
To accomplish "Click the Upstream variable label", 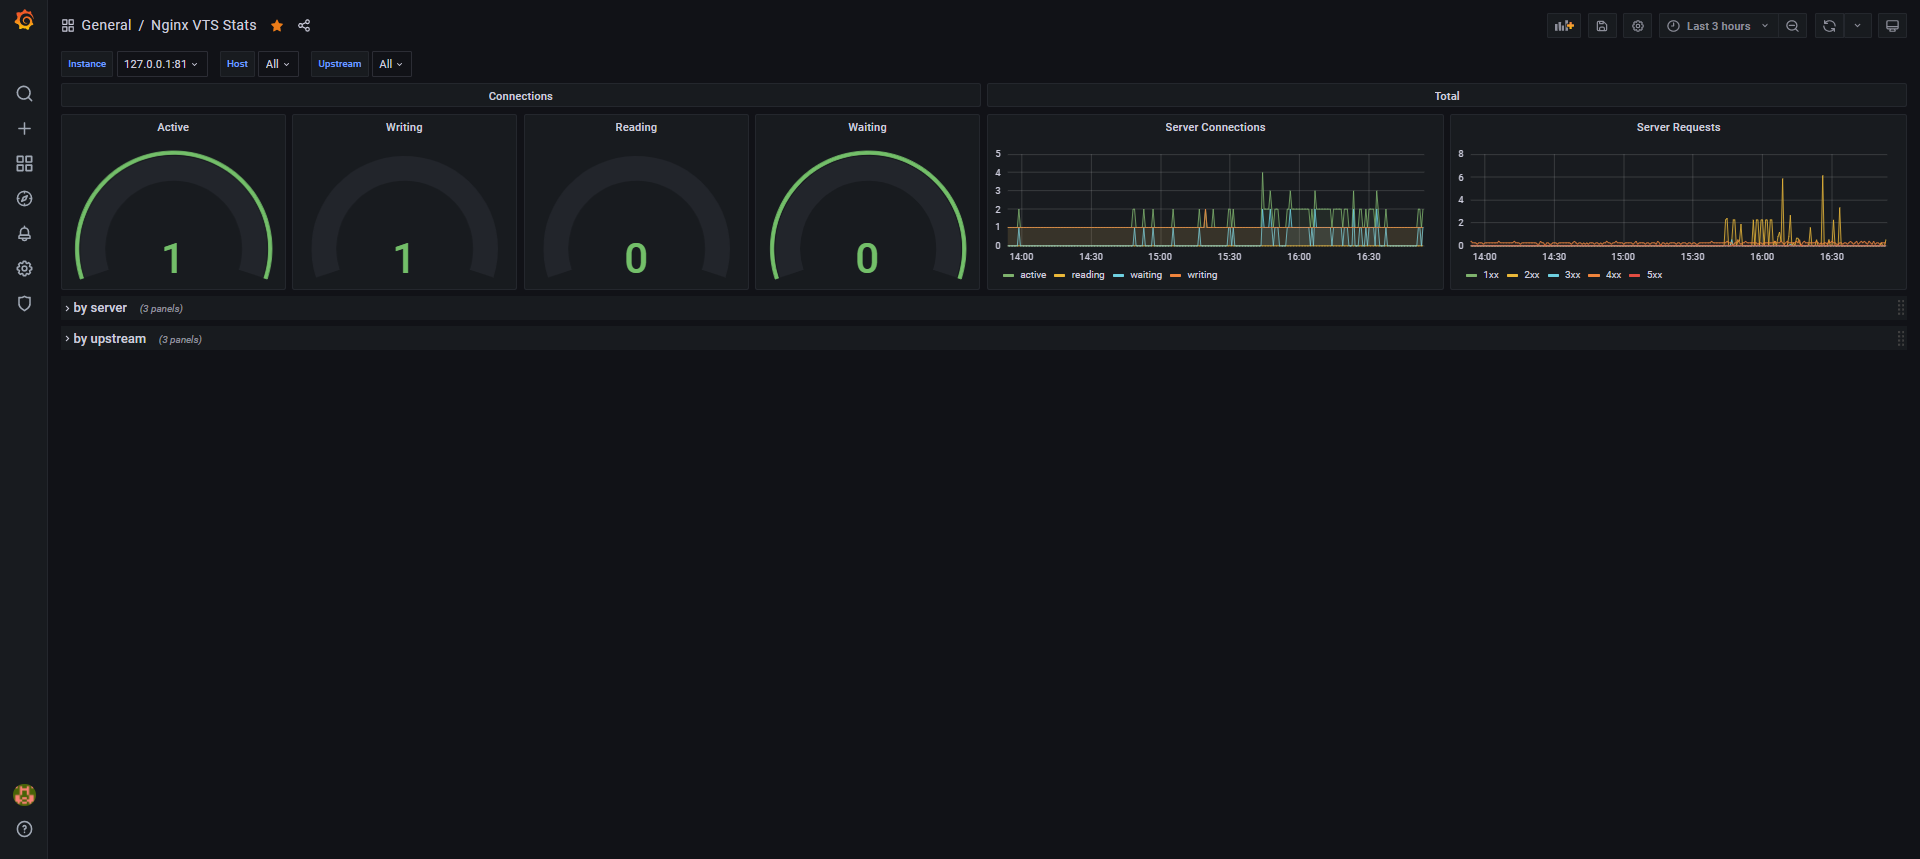I will click(x=340, y=64).
